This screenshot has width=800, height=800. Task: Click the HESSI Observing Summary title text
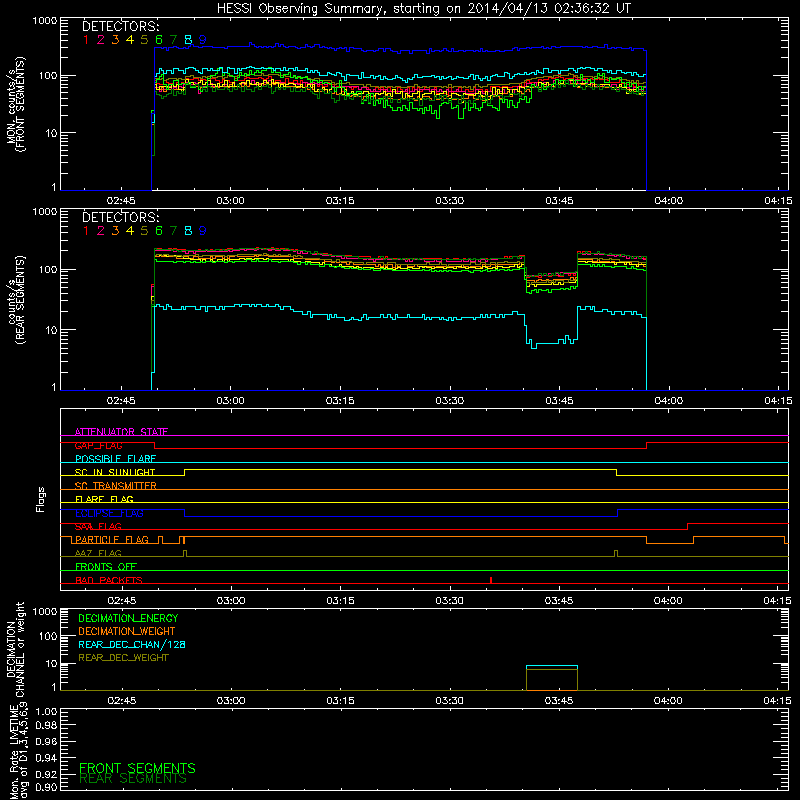point(424,9)
